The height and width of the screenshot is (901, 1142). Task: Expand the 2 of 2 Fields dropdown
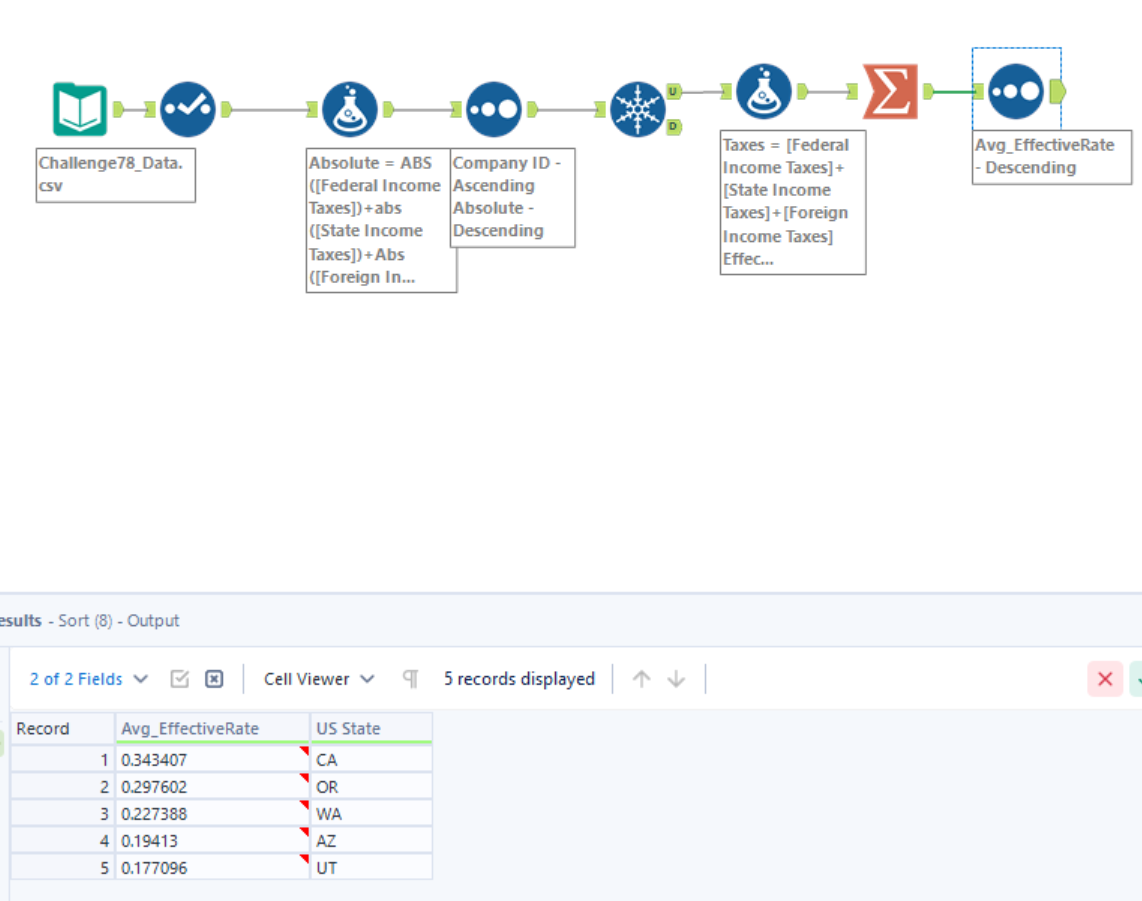pos(89,679)
